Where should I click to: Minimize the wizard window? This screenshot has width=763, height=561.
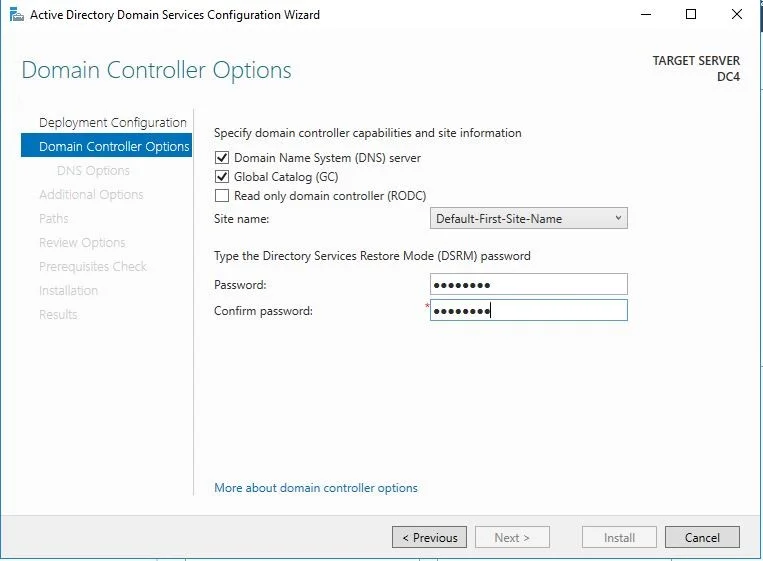646,15
